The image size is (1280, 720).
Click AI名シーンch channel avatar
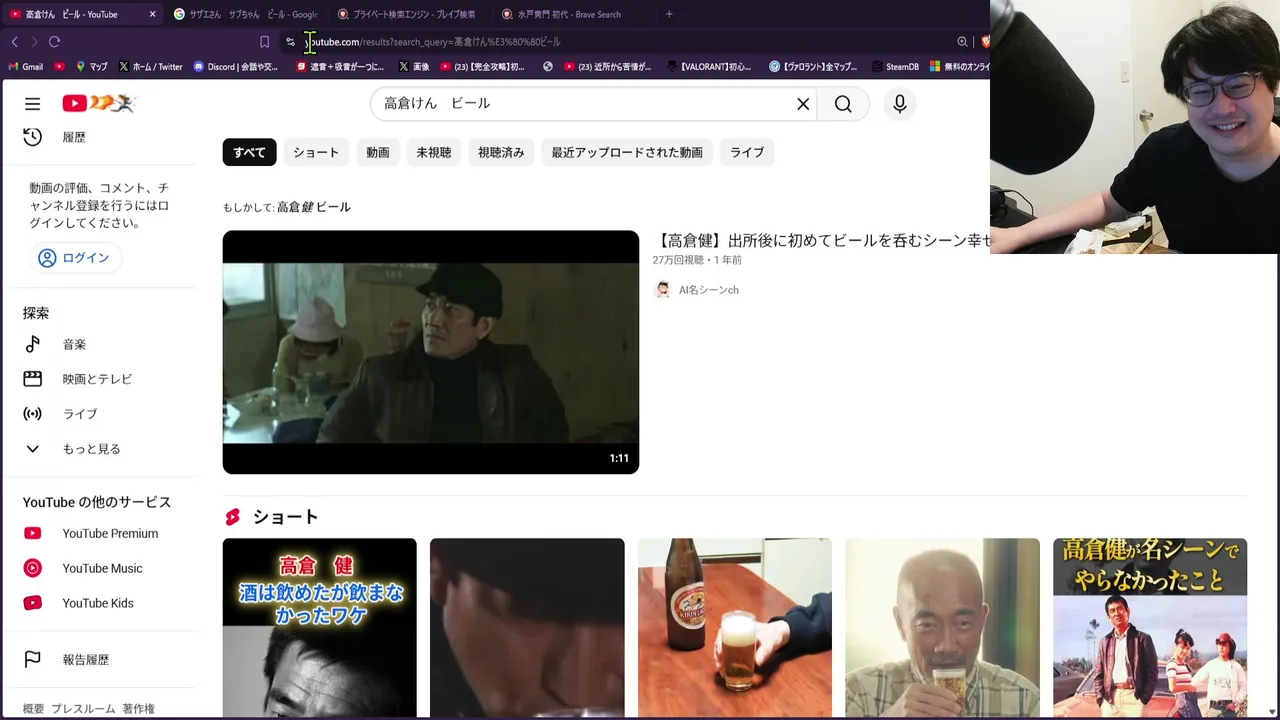pyautogui.click(x=662, y=290)
